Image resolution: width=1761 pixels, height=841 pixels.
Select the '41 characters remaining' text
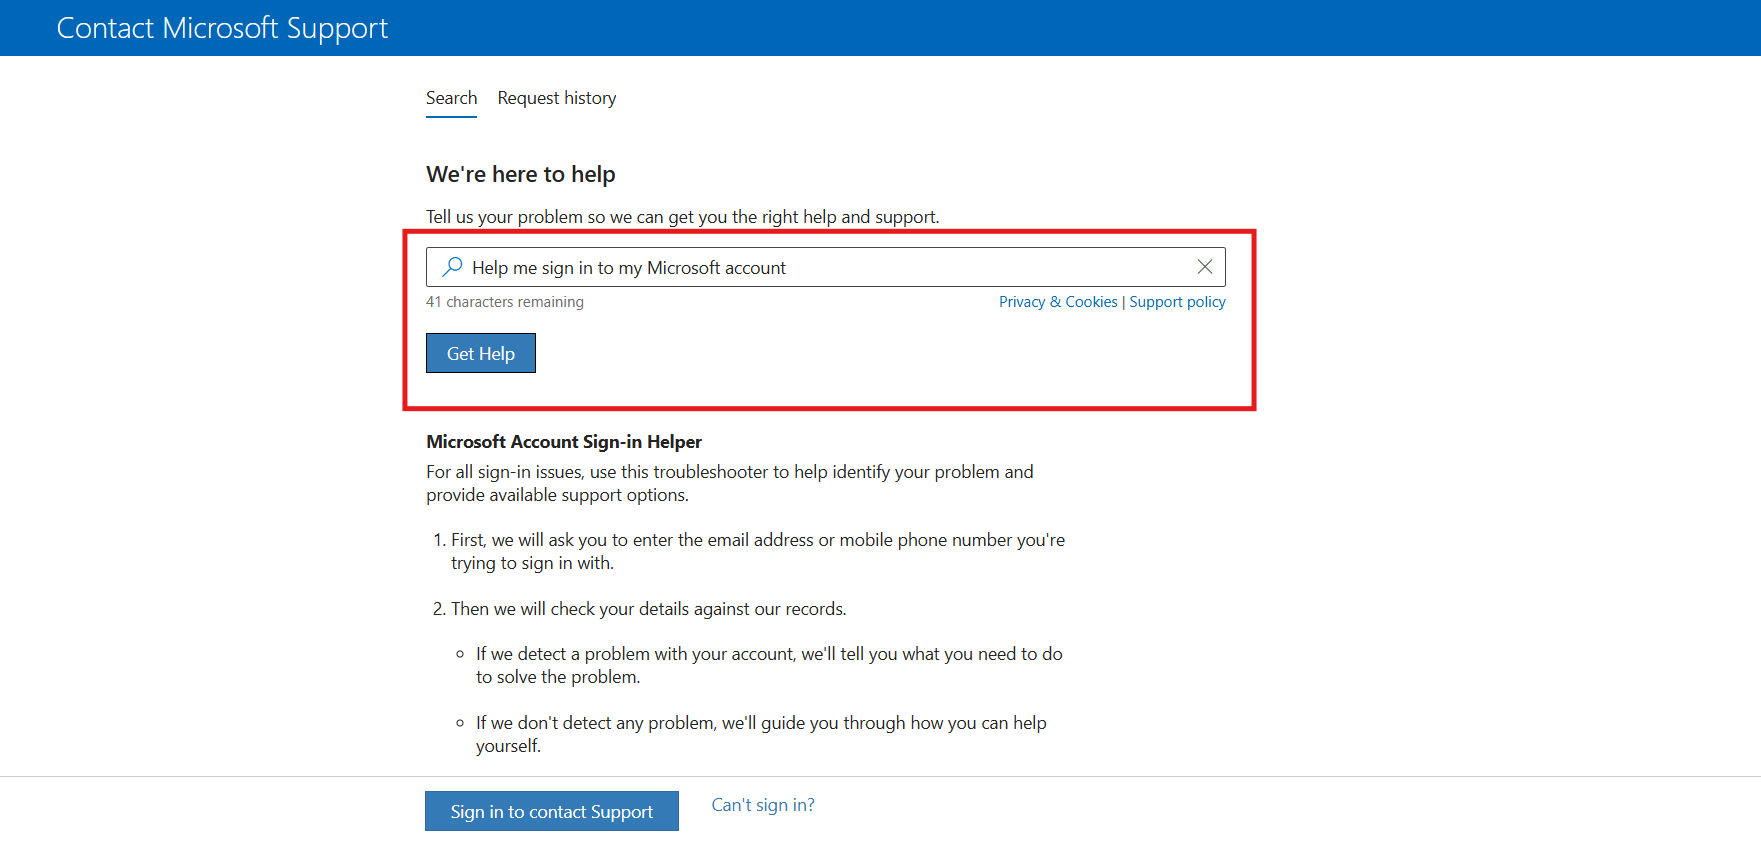click(x=505, y=302)
